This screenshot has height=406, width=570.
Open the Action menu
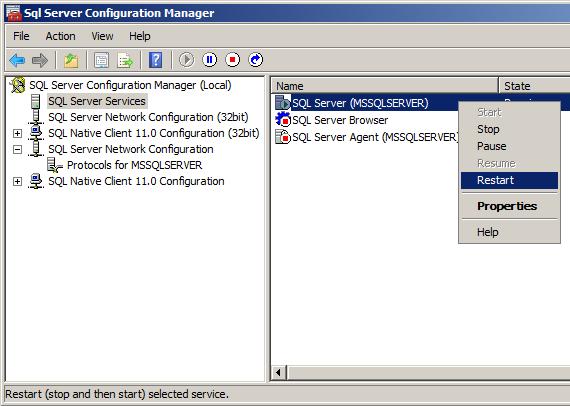coord(60,36)
